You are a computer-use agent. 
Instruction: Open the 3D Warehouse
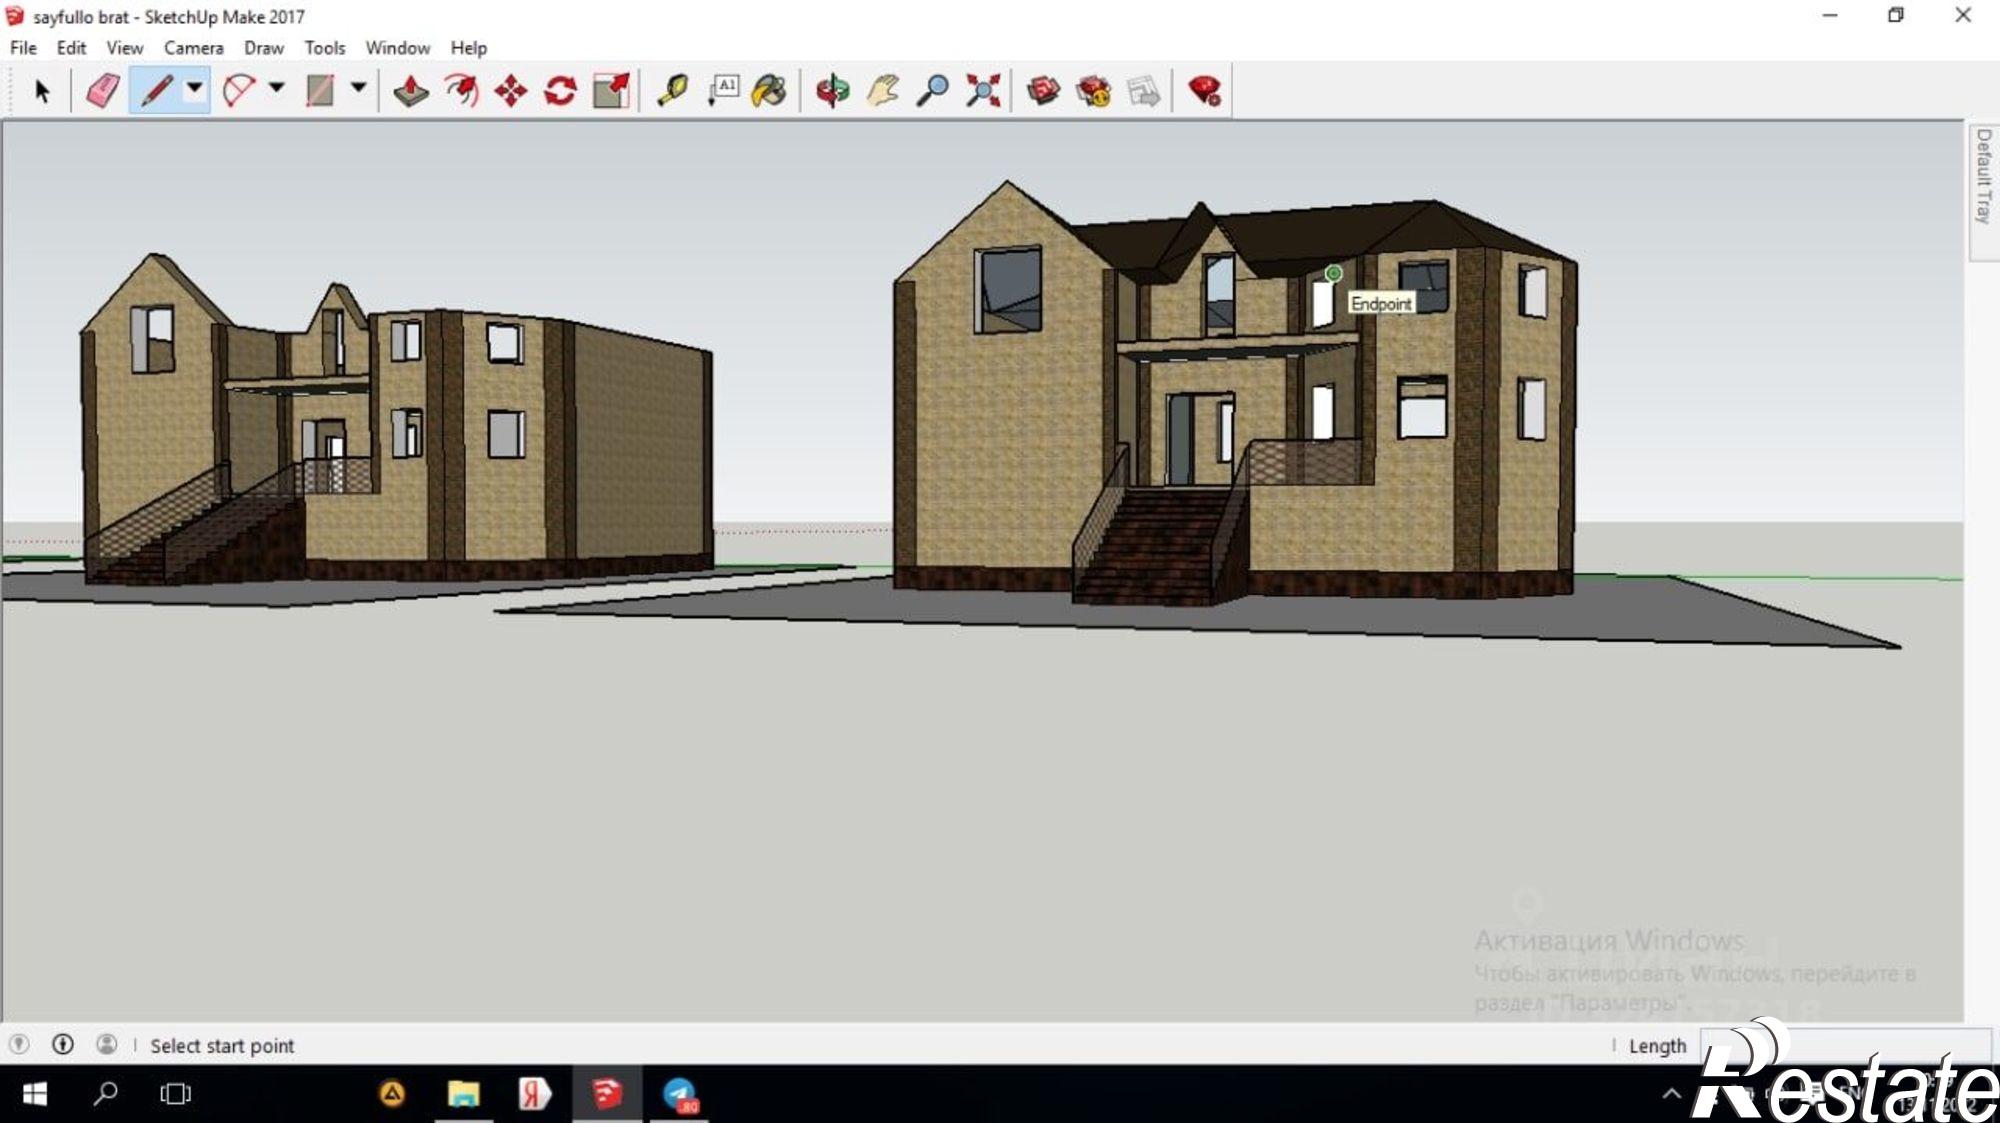(x=1043, y=91)
